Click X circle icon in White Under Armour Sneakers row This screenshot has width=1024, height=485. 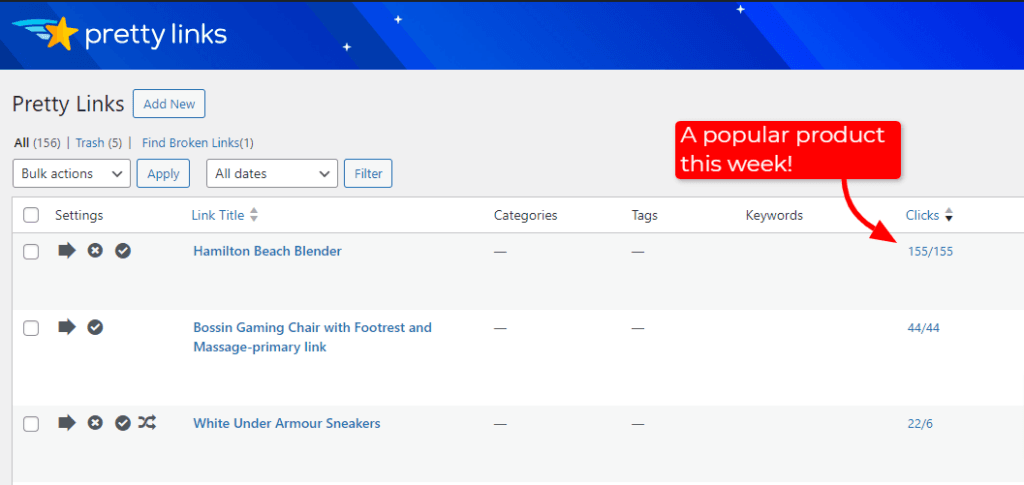pyautogui.click(x=95, y=423)
